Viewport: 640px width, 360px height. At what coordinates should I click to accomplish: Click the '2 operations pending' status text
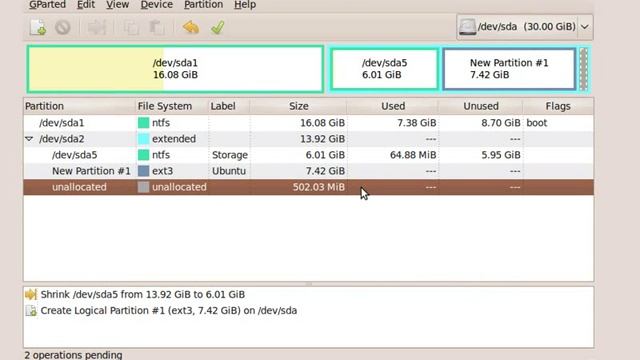pos(73,355)
